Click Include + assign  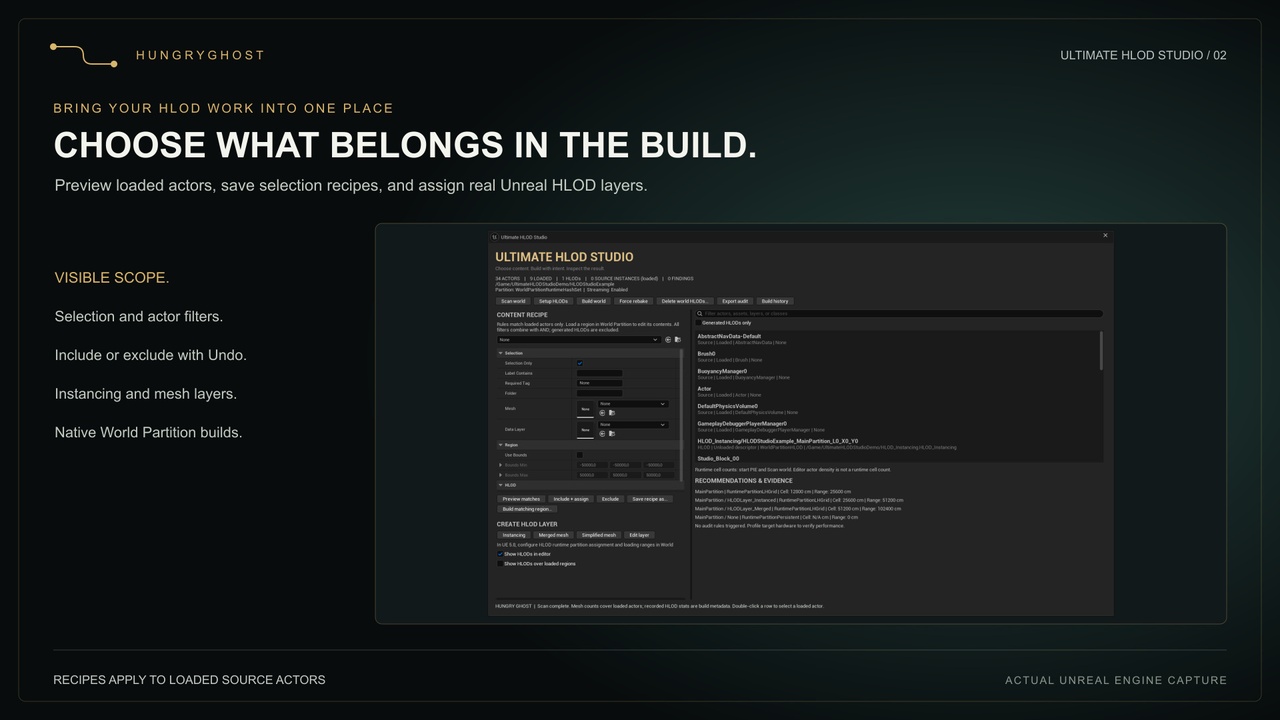(571, 499)
